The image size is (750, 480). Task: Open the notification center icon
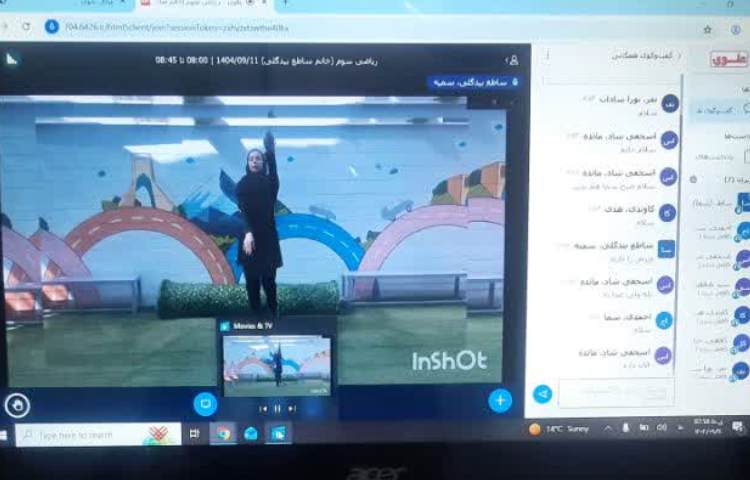[737, 426]
